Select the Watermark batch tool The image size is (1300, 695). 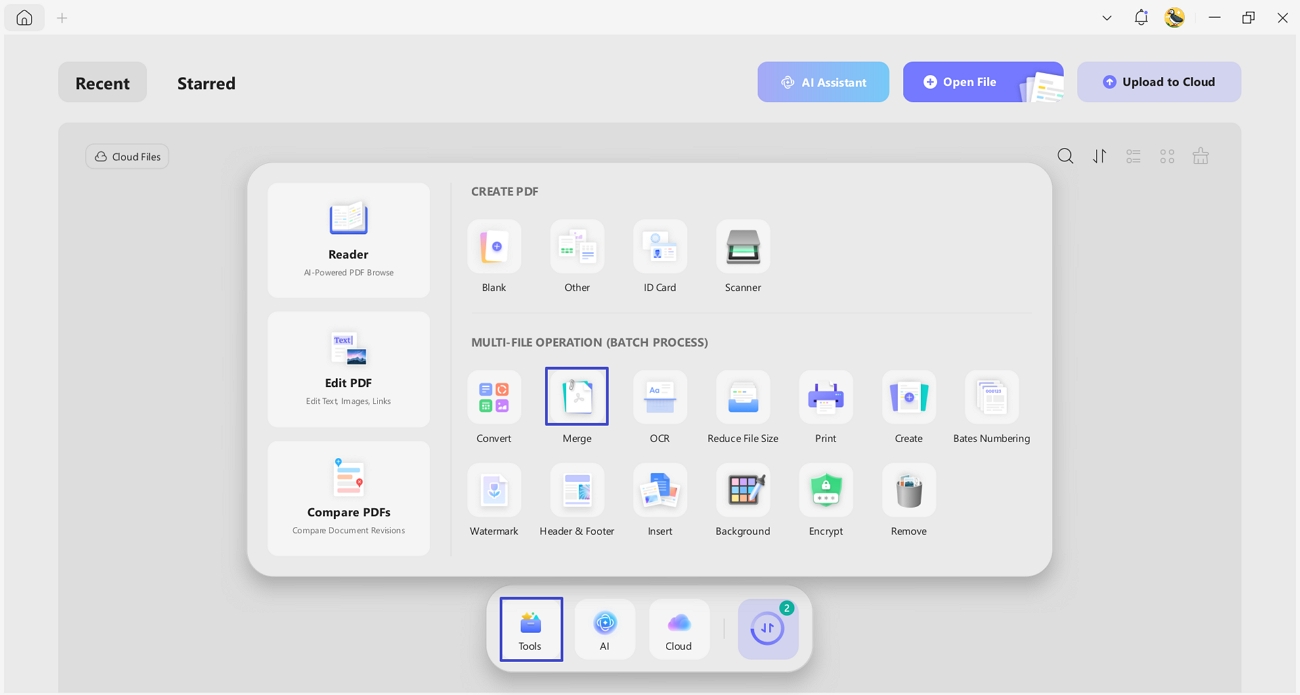coord(494,501)
